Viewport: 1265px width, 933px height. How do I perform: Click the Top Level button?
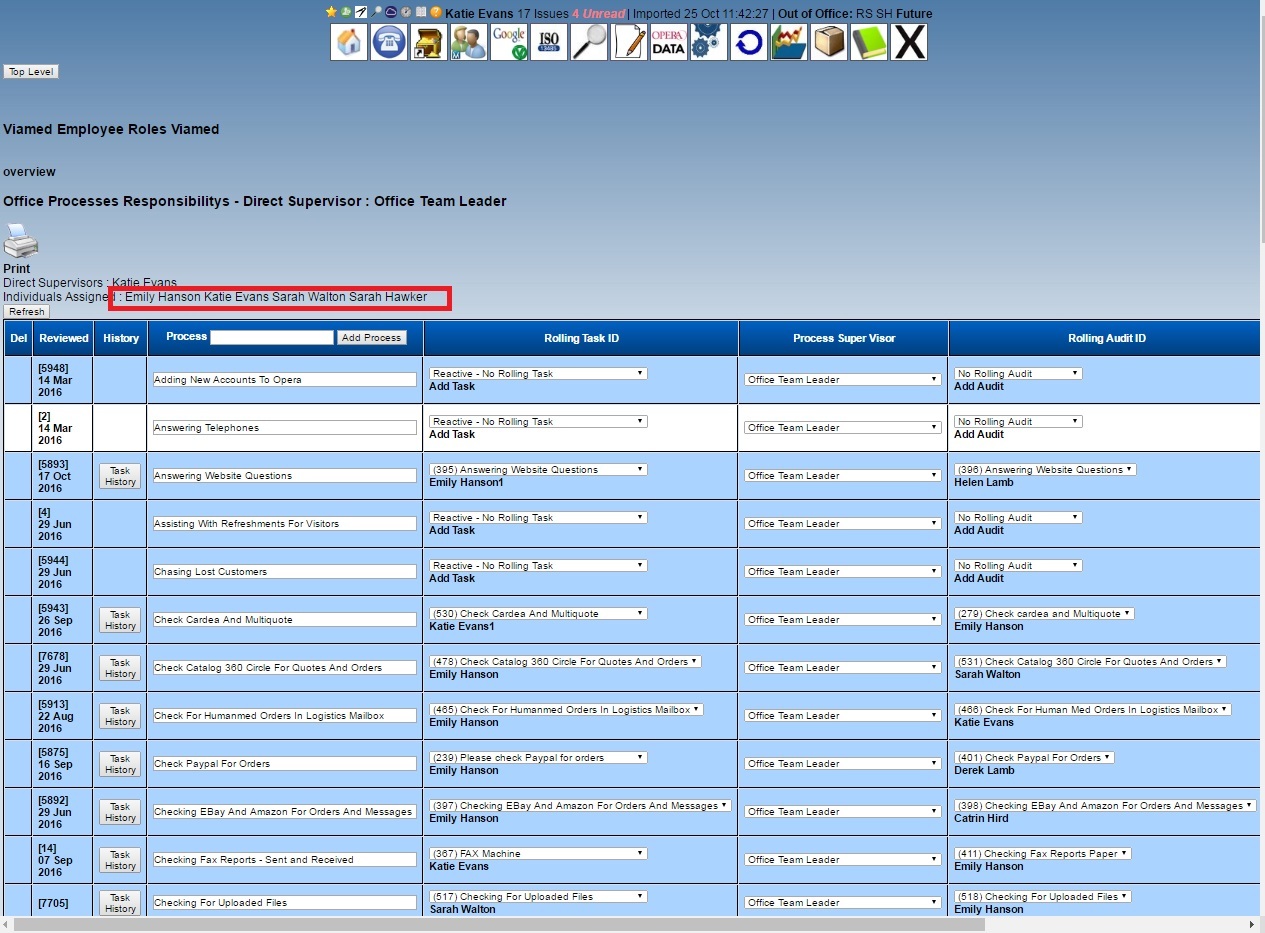(31, 72)
